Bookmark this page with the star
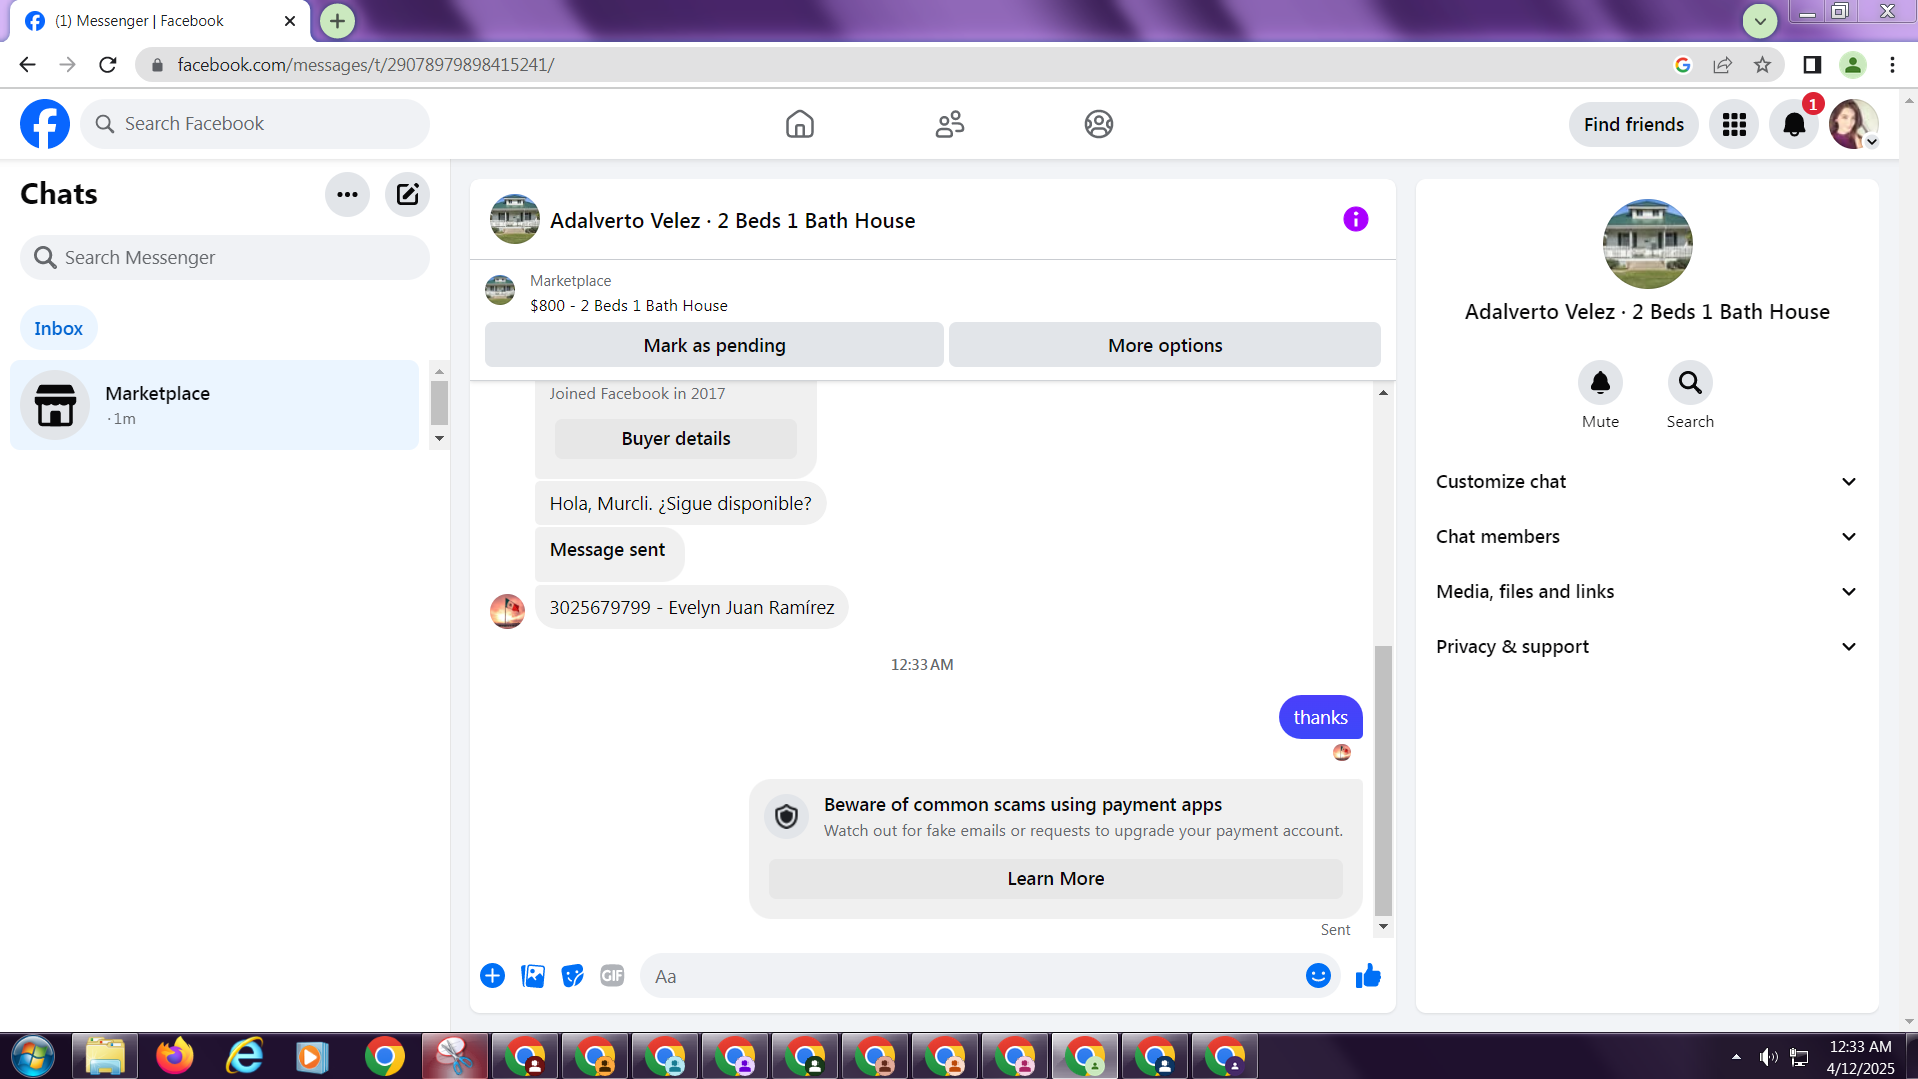The image size is (1918, 1079). 1762,65
